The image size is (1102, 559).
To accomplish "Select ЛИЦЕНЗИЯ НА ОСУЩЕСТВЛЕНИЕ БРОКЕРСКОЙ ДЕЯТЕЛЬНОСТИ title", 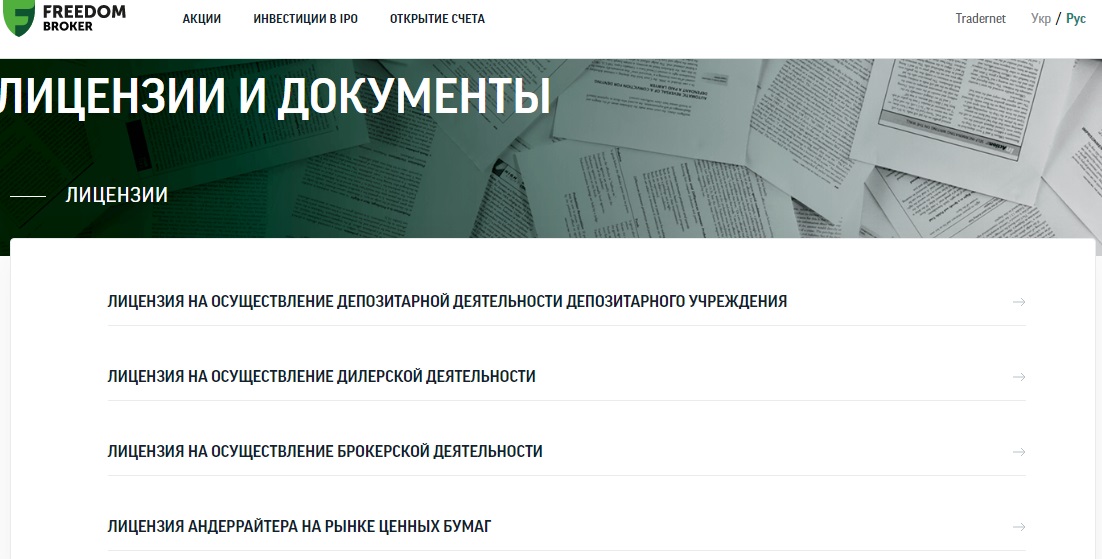I will click(x=325, y=452).
